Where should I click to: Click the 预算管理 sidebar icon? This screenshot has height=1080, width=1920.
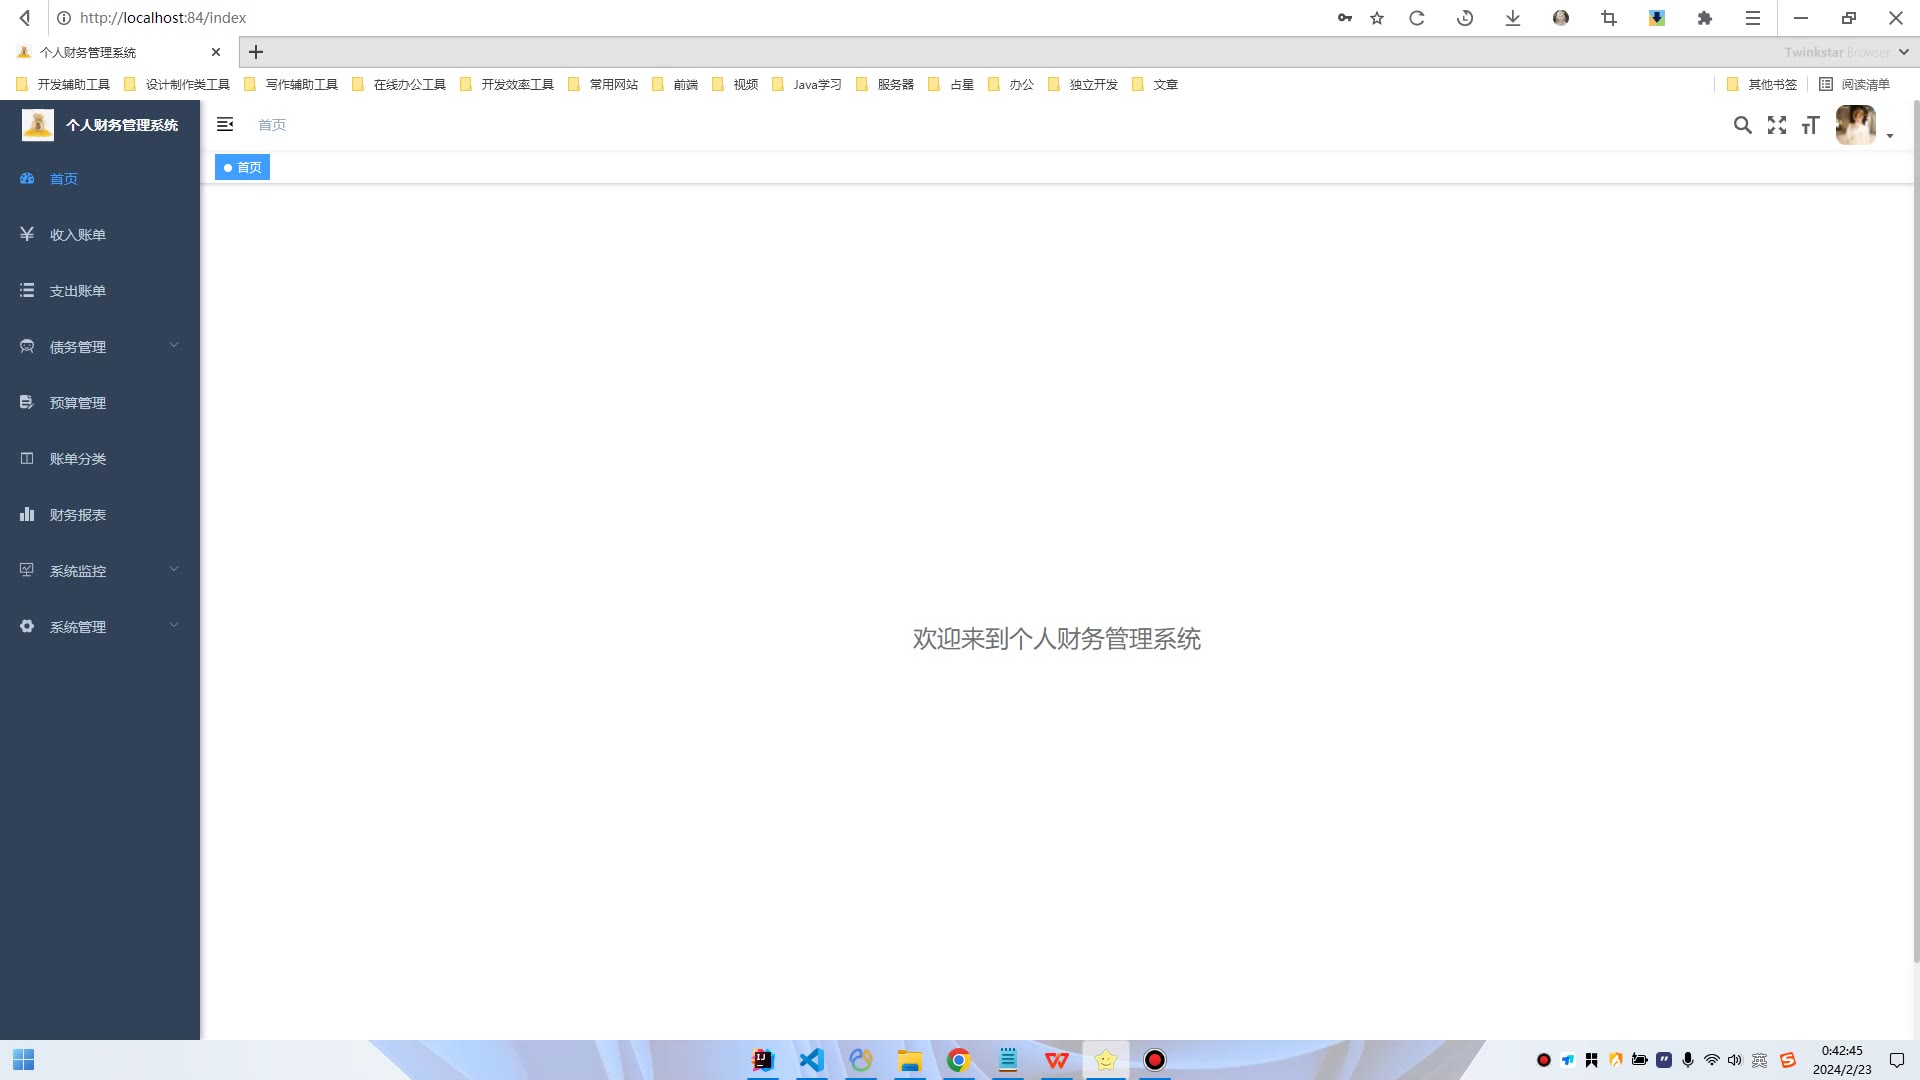click(27, 402)
